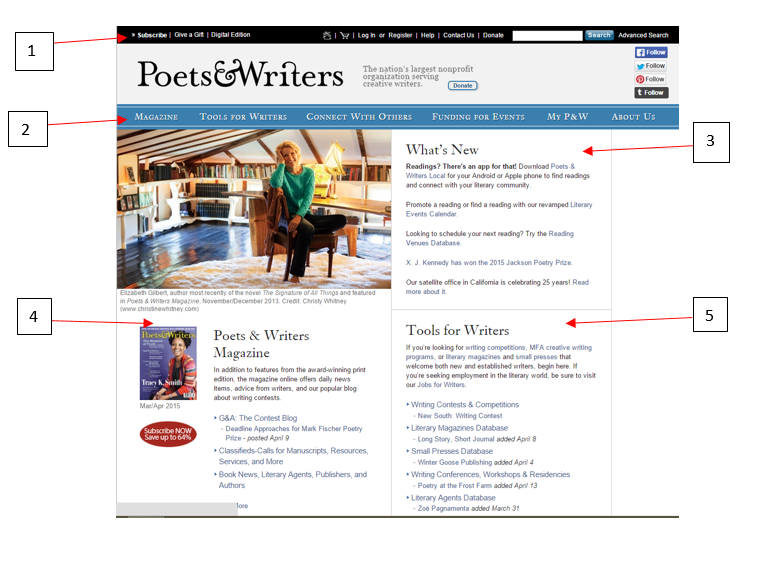Click What's New section heading
The height and width of the screenshot is (569, 758).
coord(442,150)
